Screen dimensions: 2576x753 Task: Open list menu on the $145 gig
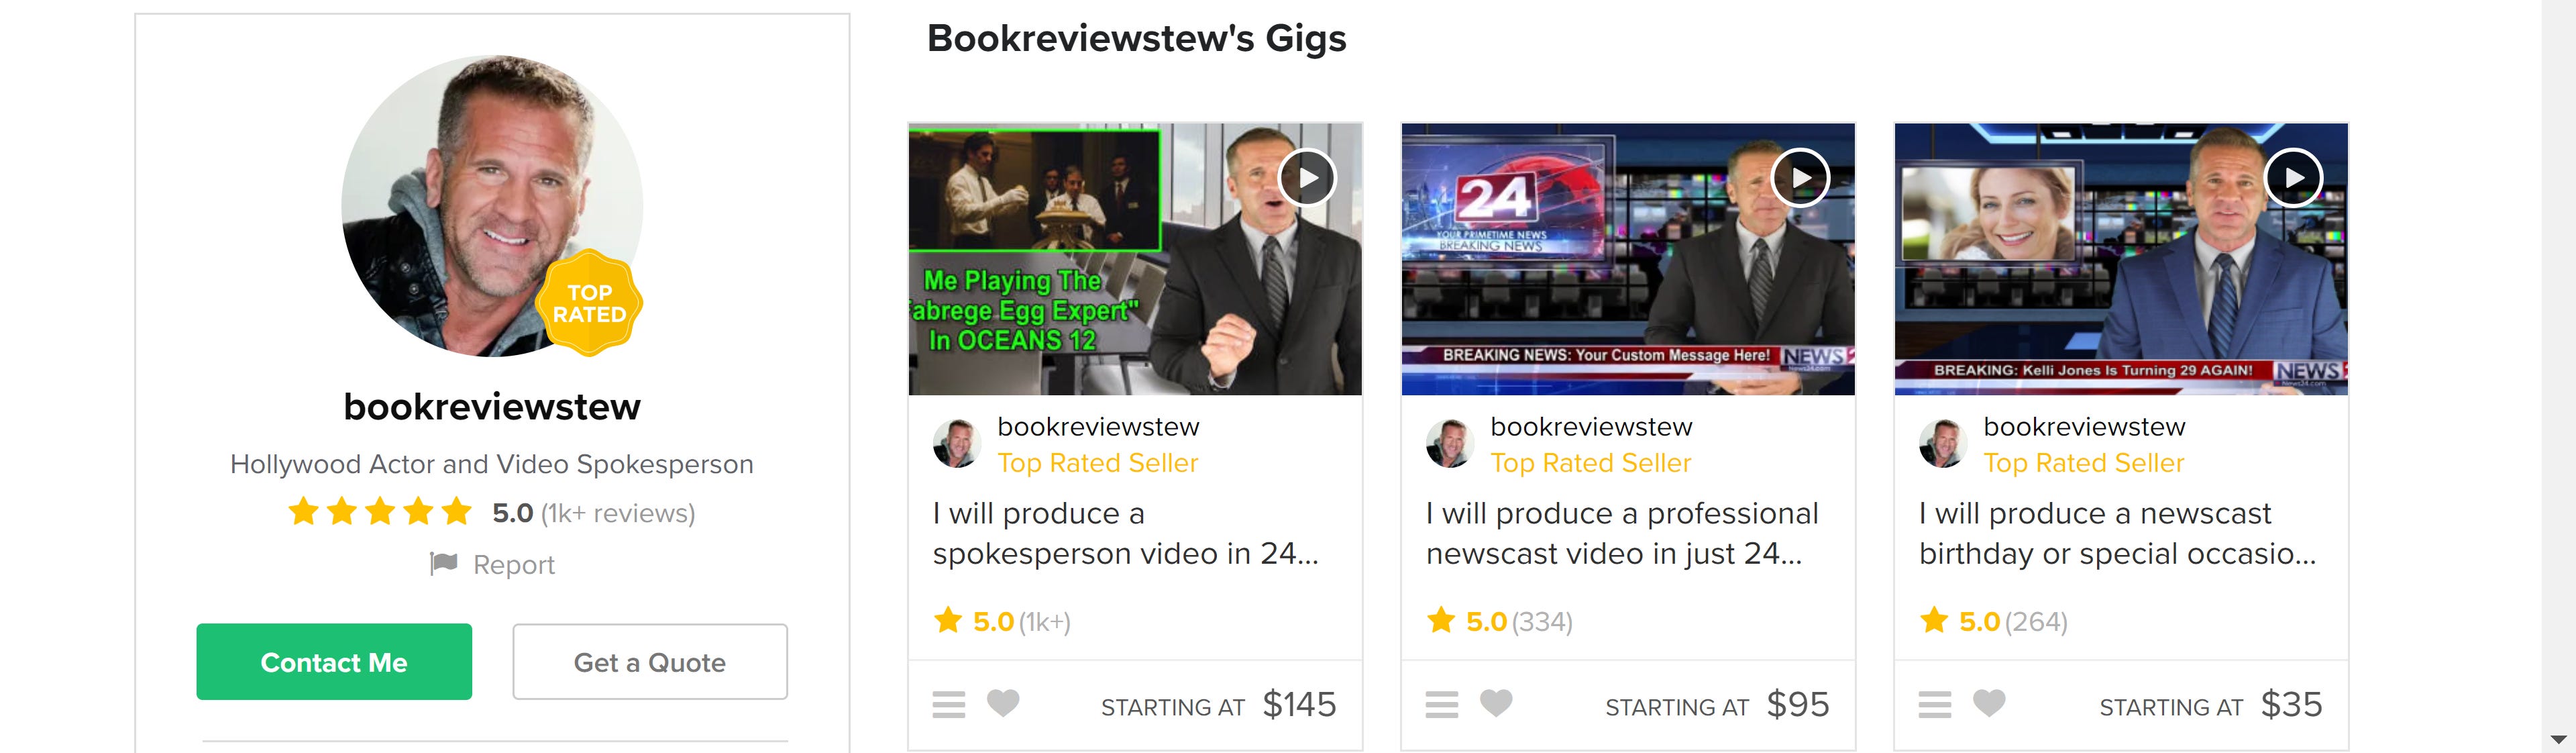(949, 704)
